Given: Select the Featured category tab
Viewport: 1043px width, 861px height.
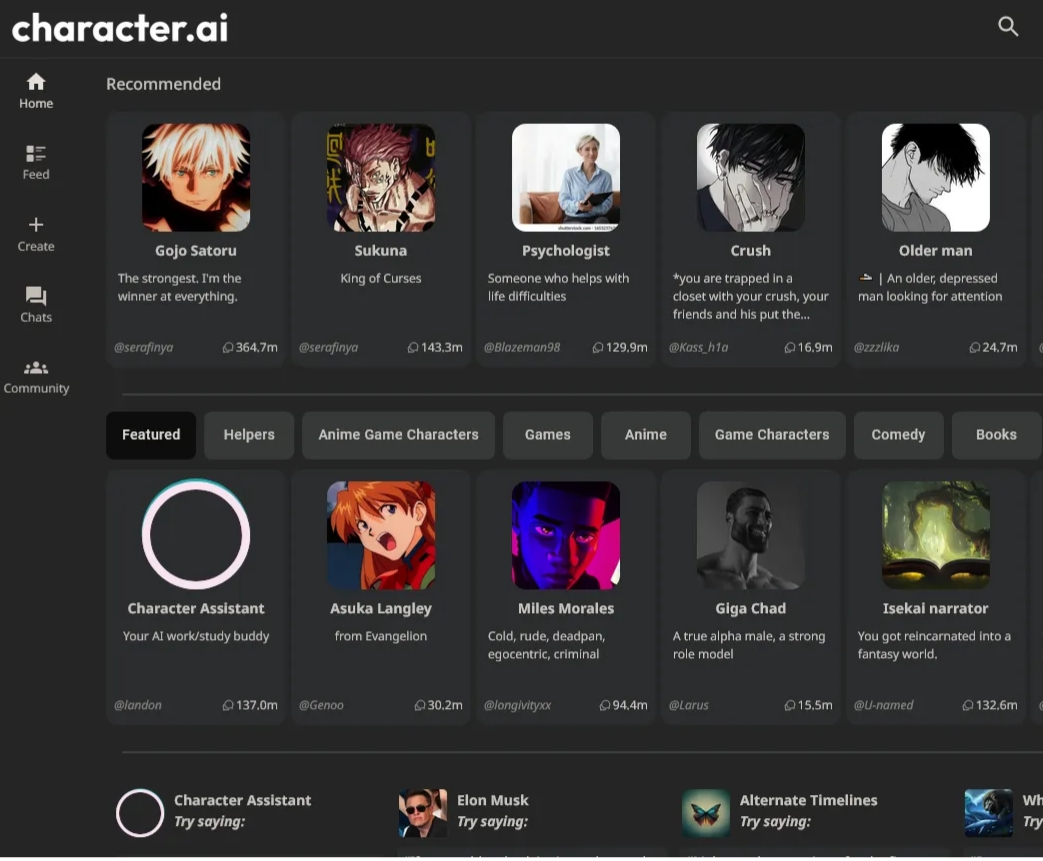Looking at the screenshot, I should 151,435.
